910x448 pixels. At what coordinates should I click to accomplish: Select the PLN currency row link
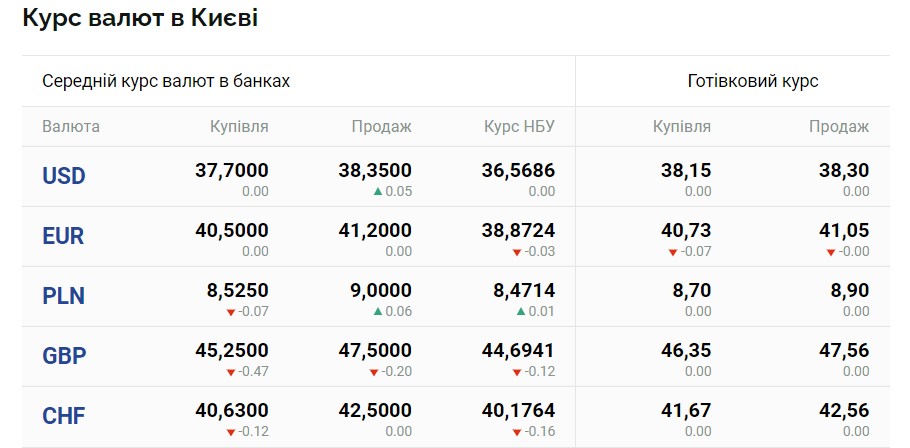63,296
